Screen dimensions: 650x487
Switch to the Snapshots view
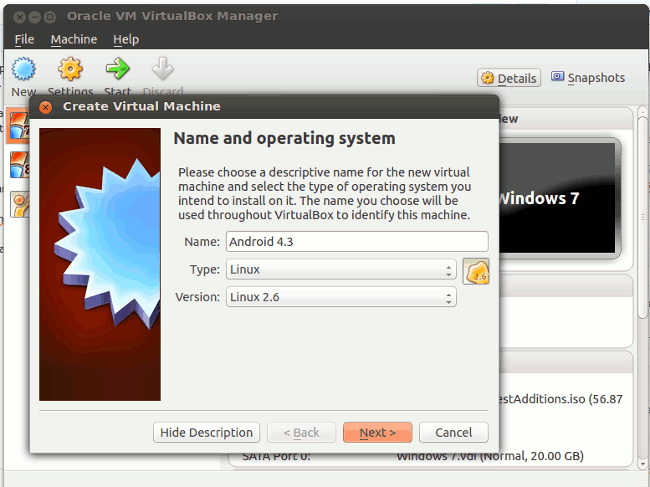coord(588,78)
